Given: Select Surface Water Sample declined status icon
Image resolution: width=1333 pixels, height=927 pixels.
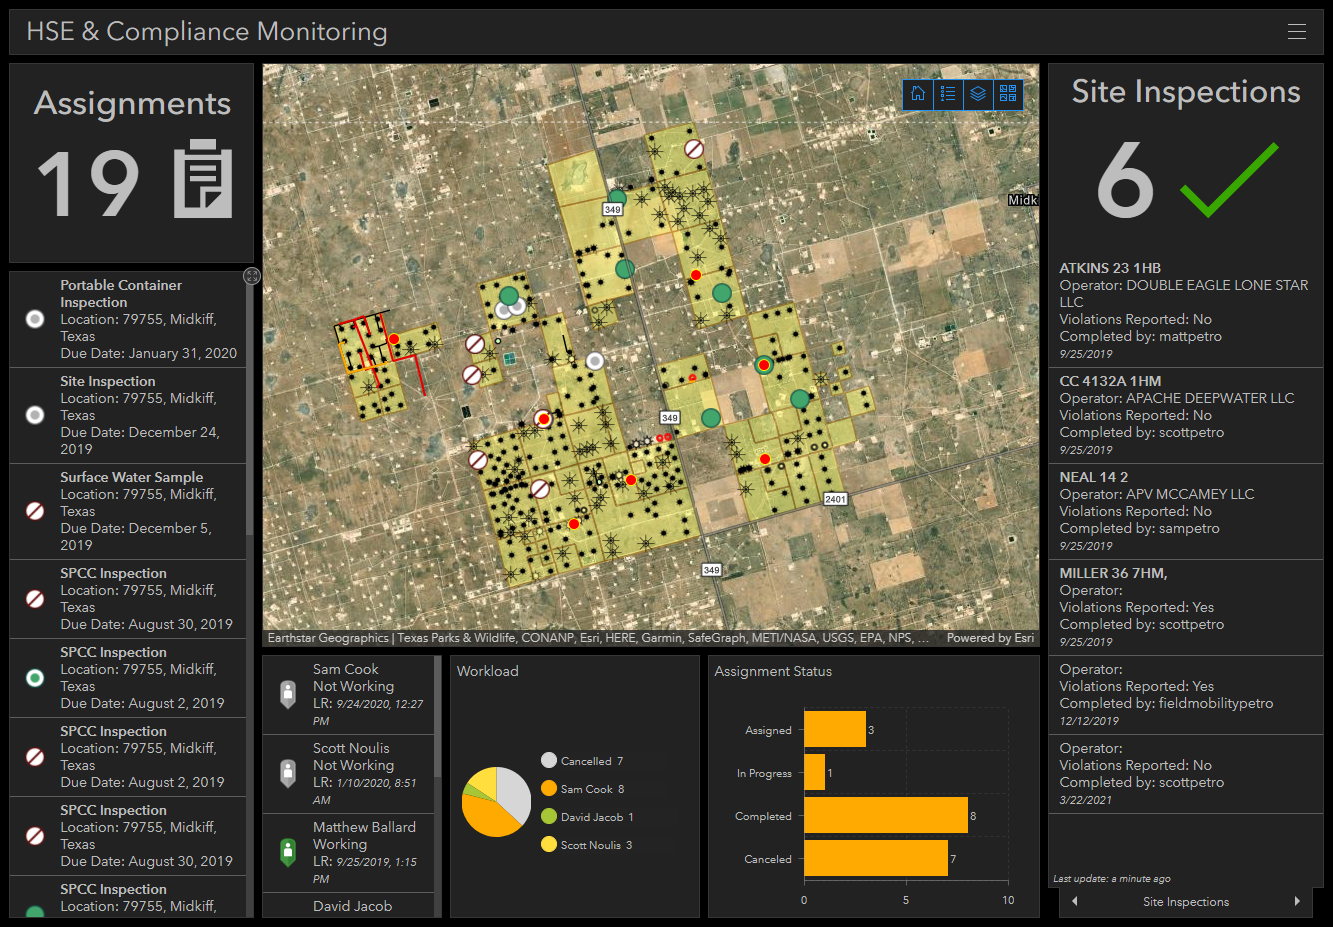Looking at the screenshot, I should [x=35, y=511].
